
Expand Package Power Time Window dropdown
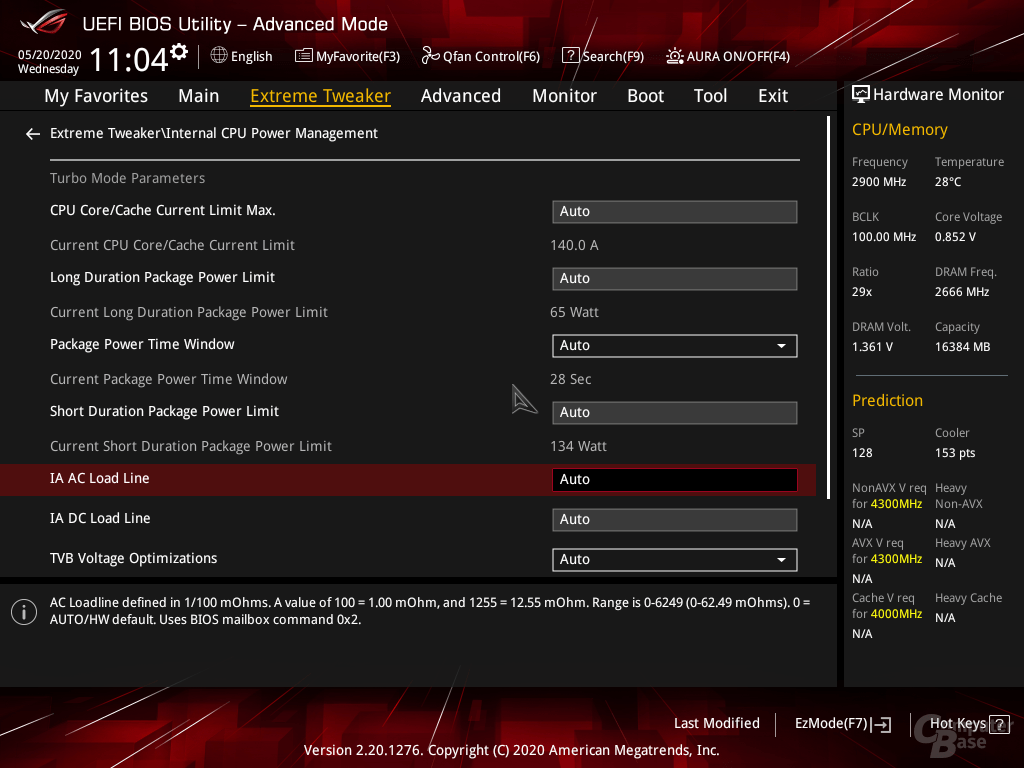(675, 345)
